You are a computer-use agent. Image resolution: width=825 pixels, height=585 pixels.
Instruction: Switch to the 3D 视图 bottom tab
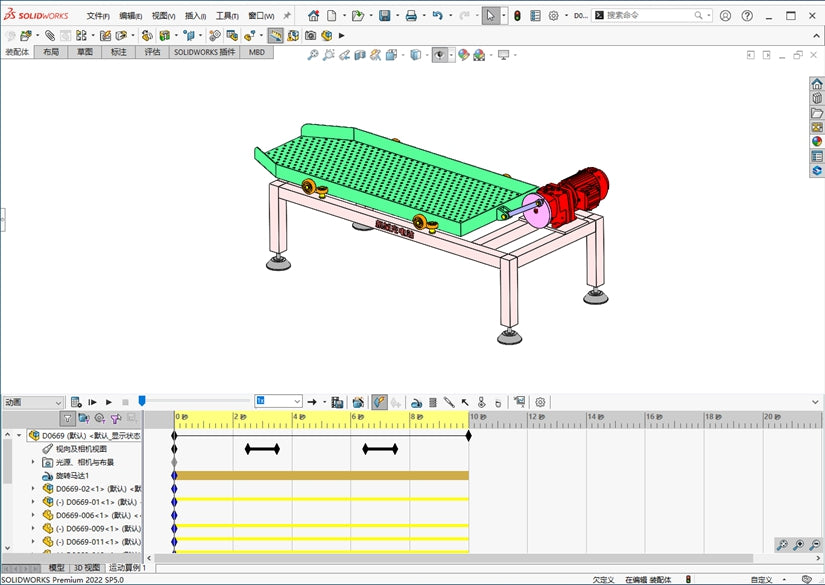[87, 568]
